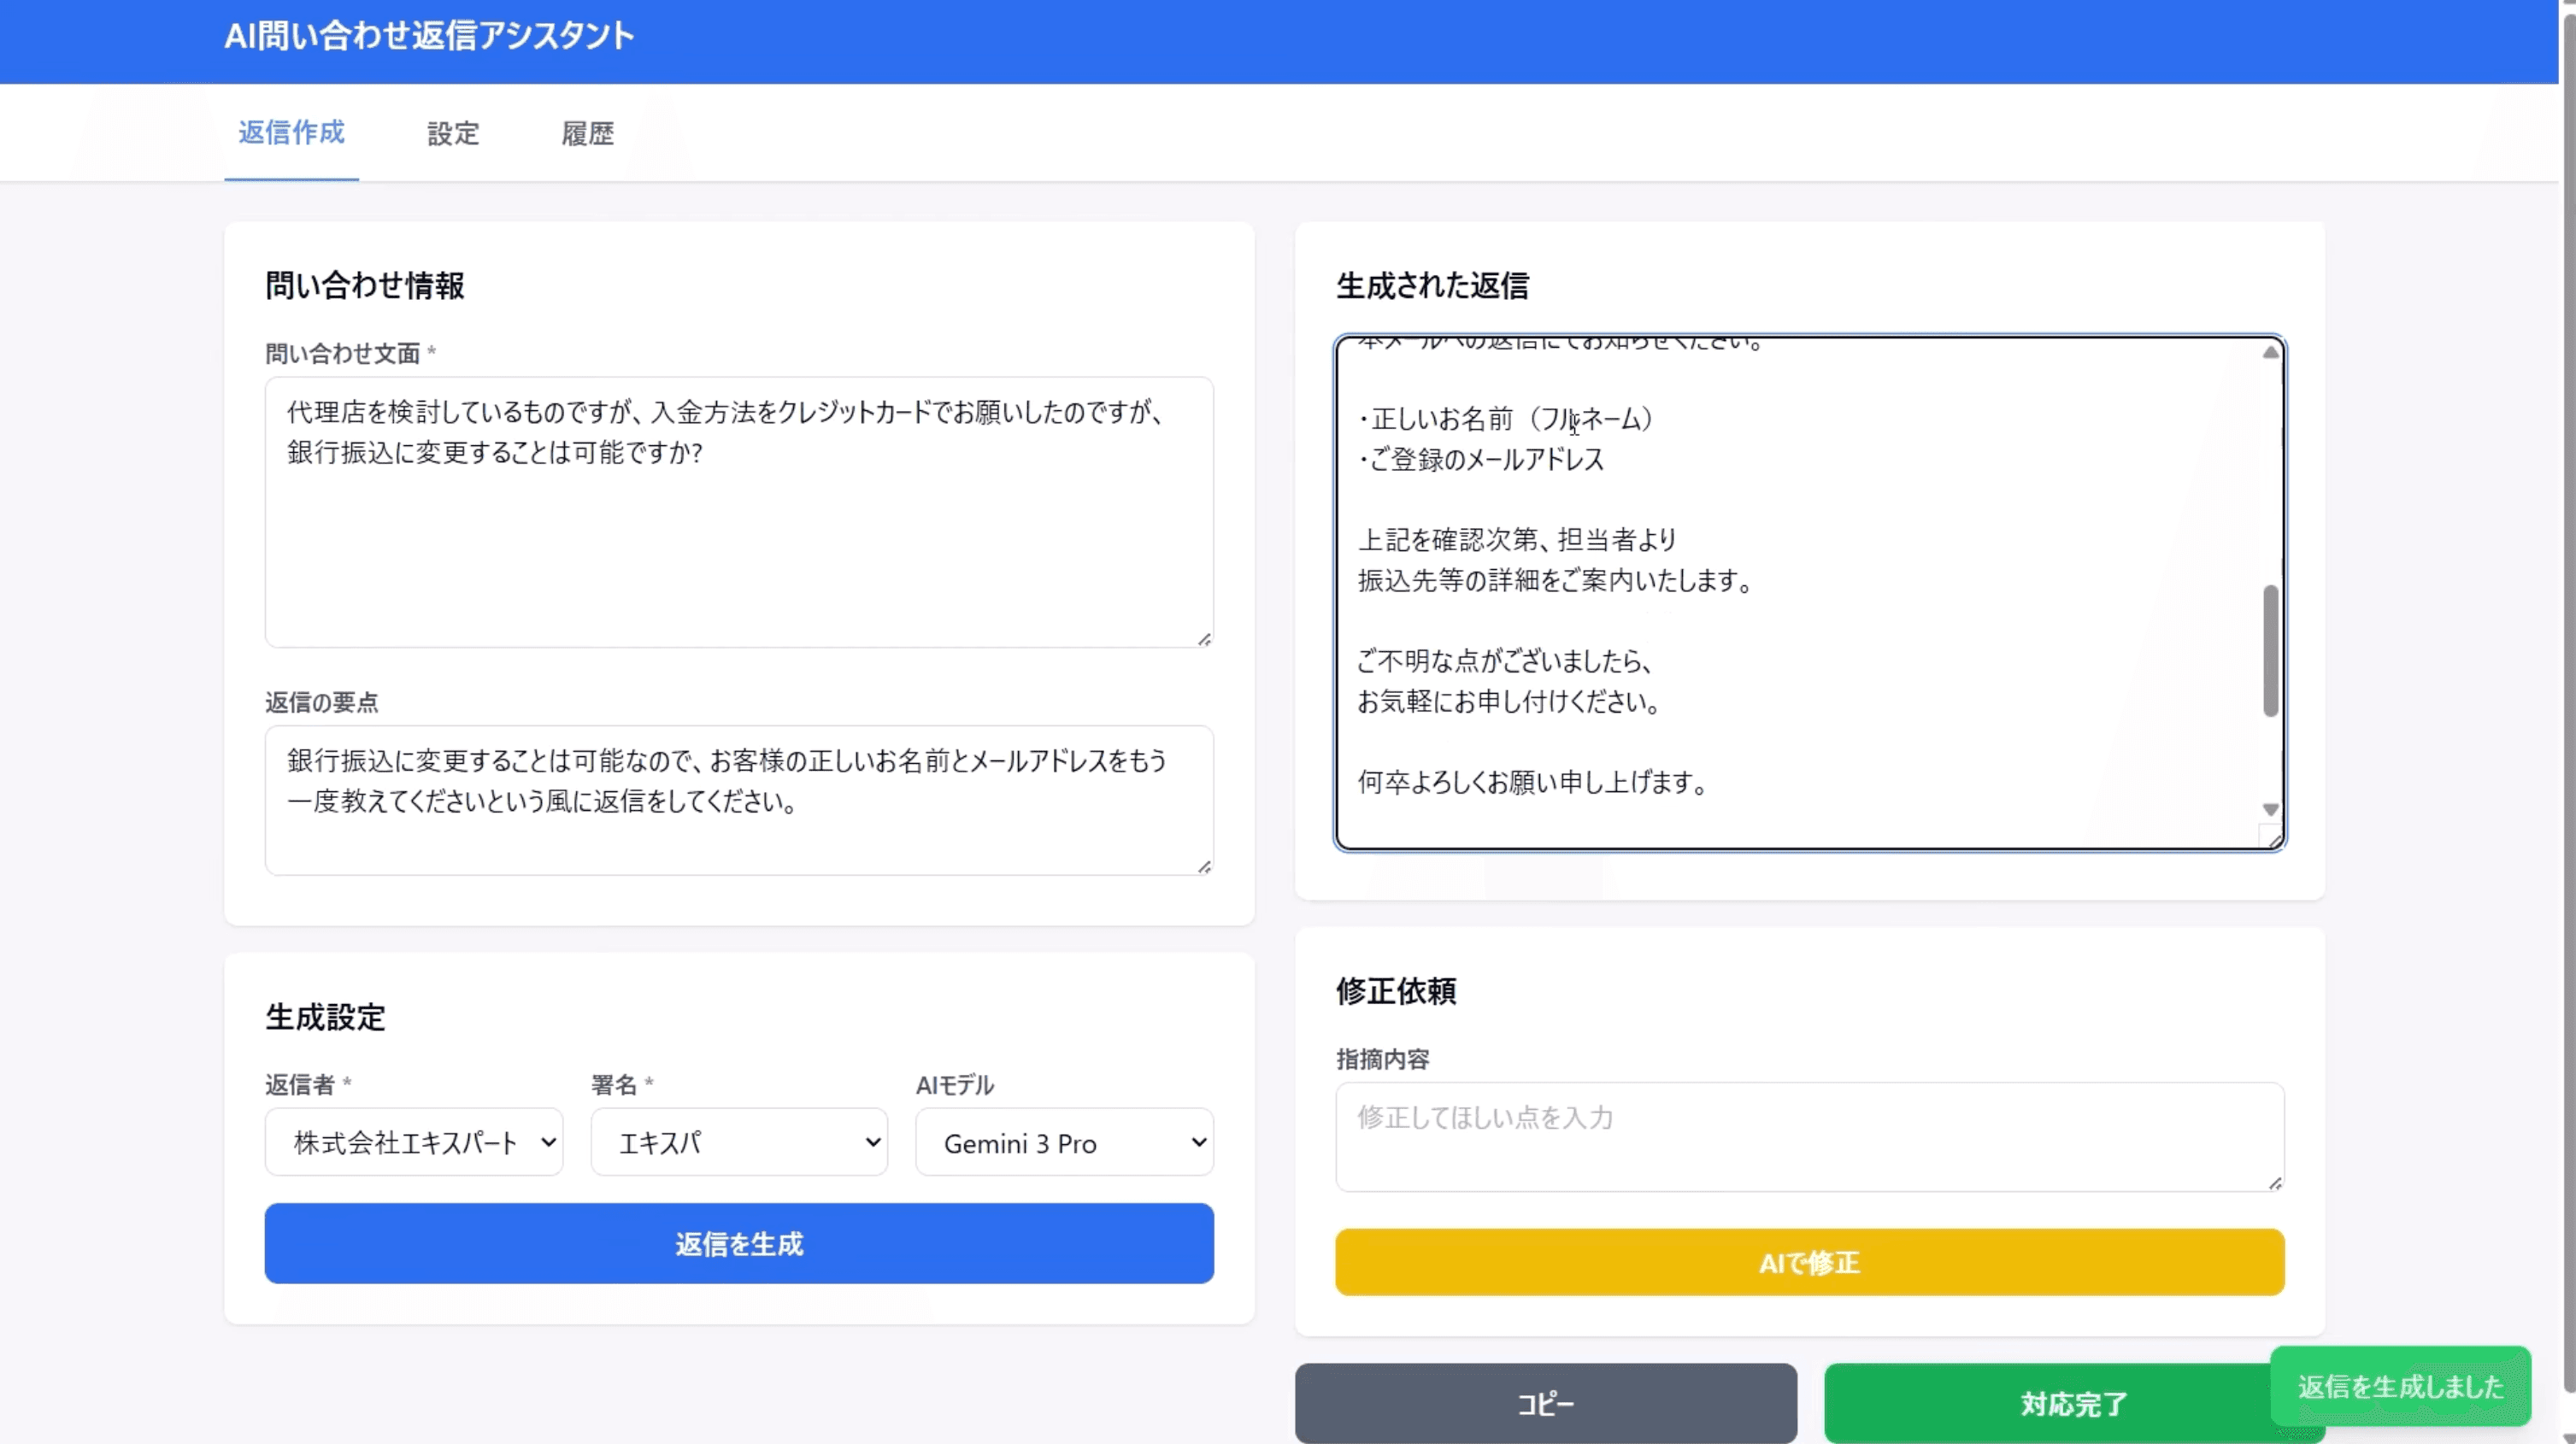Open the 履歴 tab
This screenshot has width=2576, height=1444.
click(x=587, y=134)
